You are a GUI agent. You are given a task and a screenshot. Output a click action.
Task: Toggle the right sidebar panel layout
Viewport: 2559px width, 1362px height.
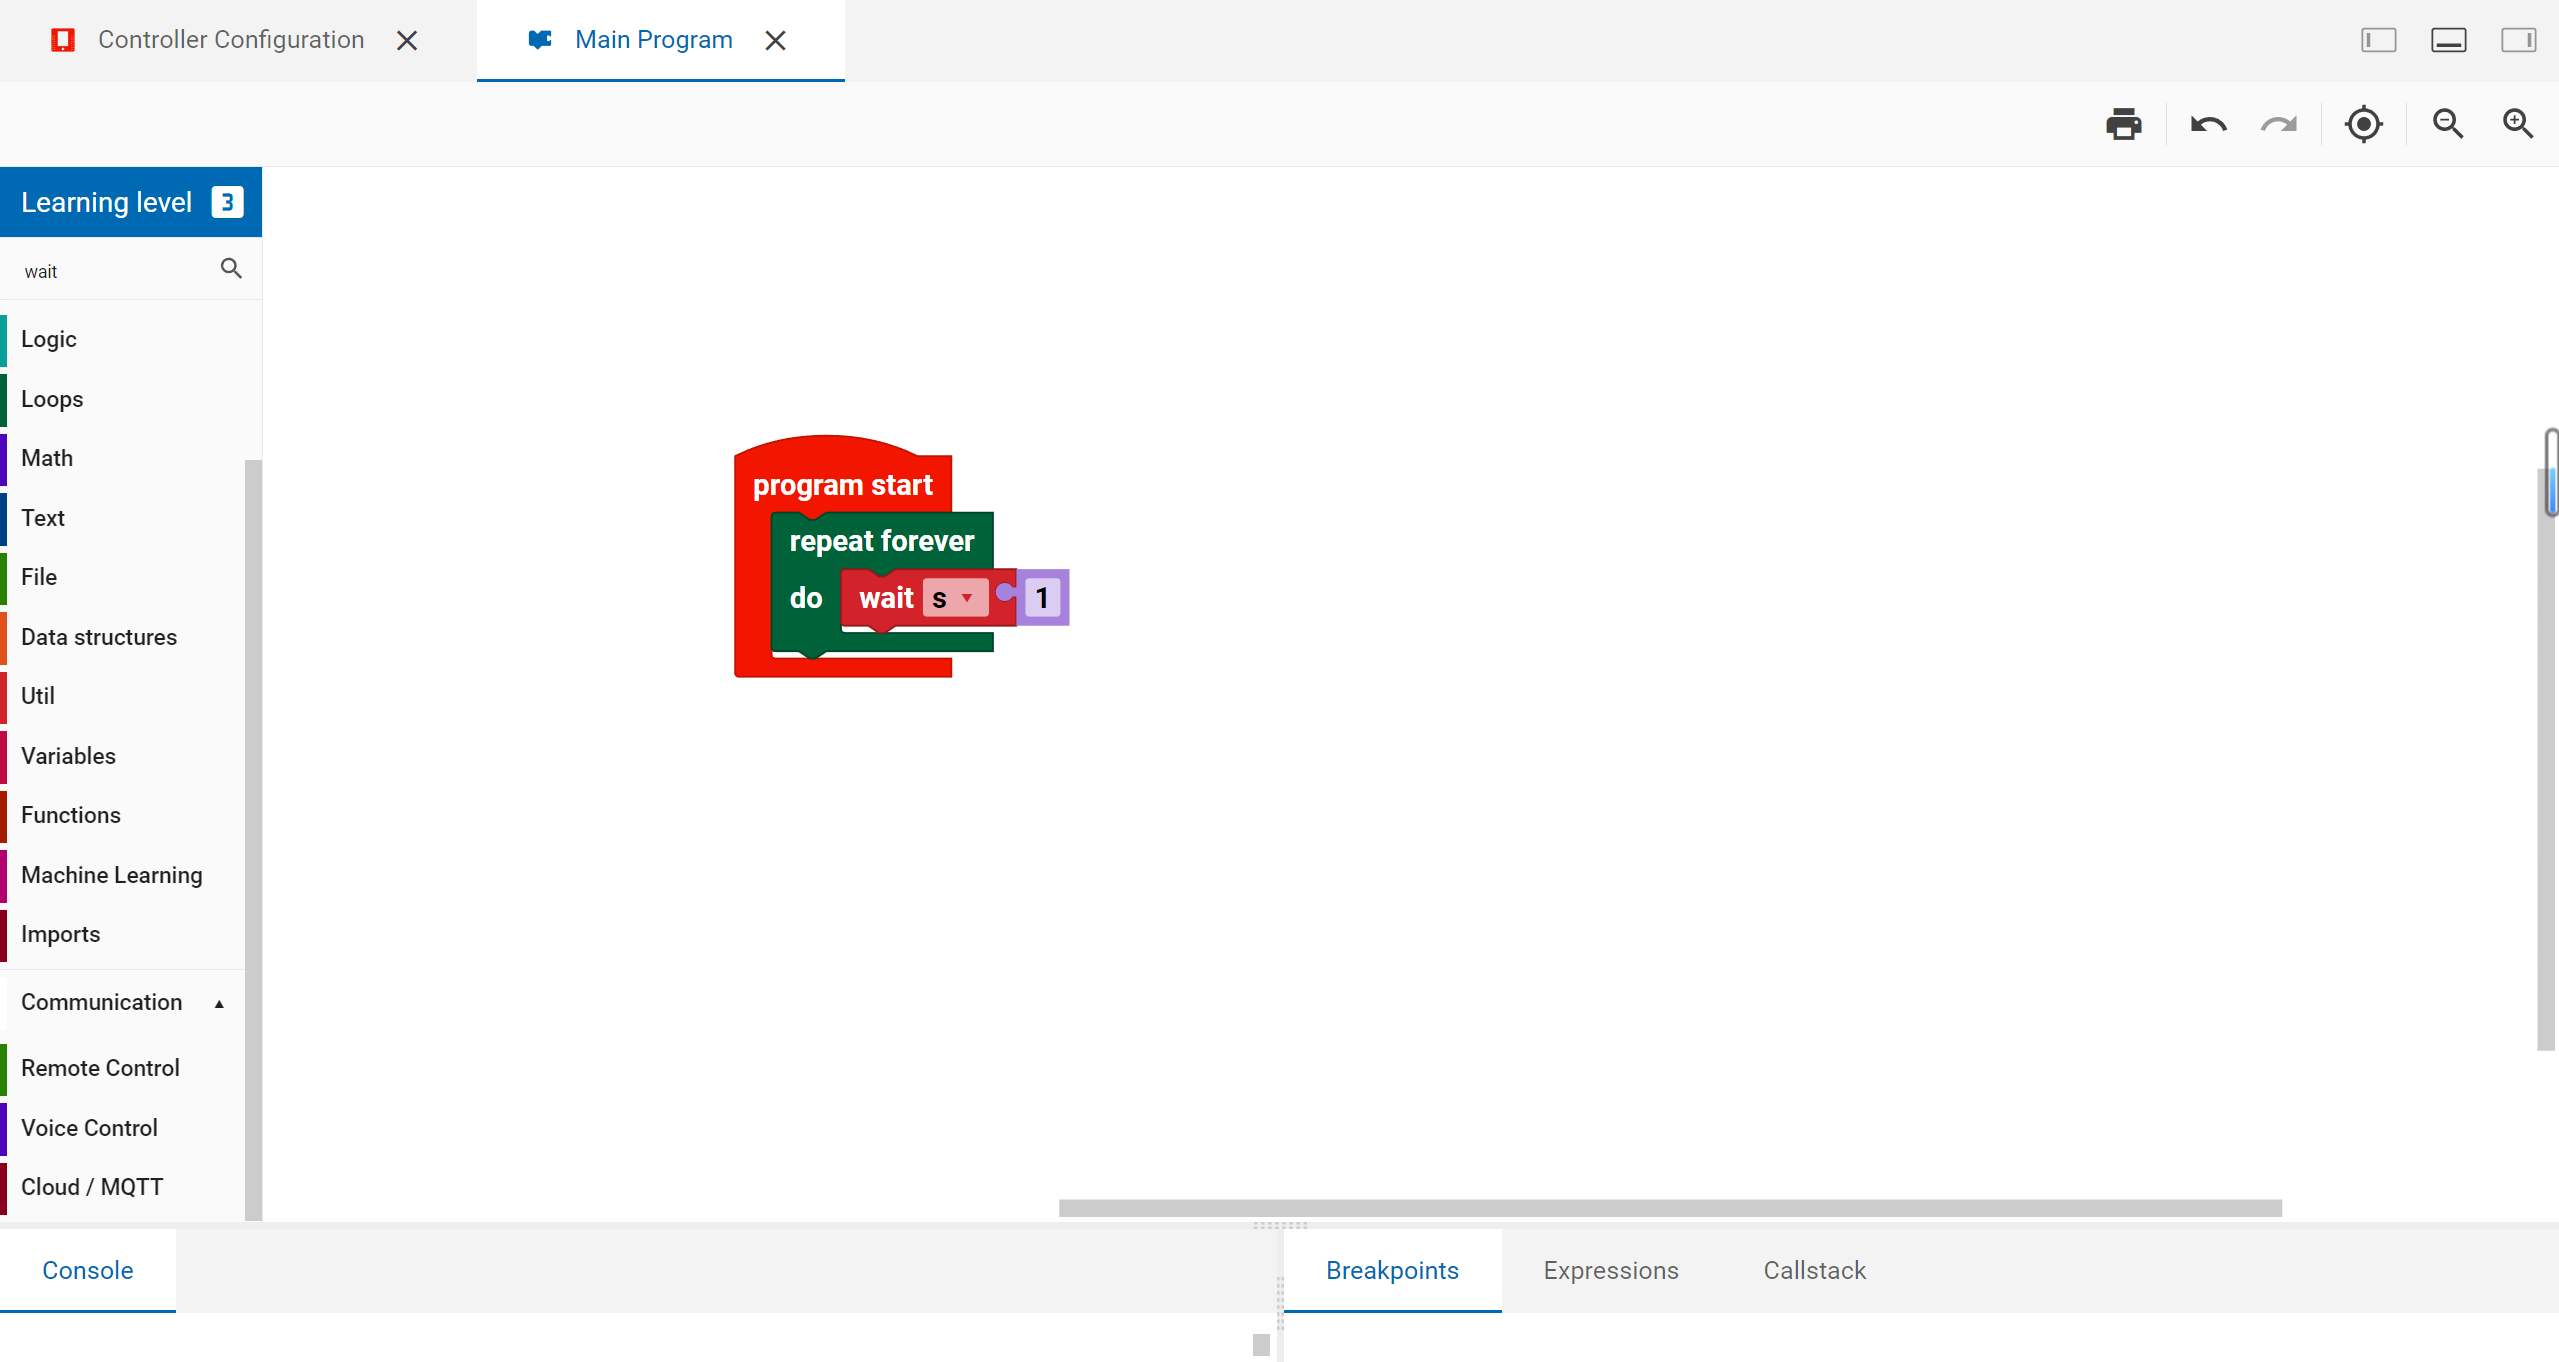point(2518,40)
